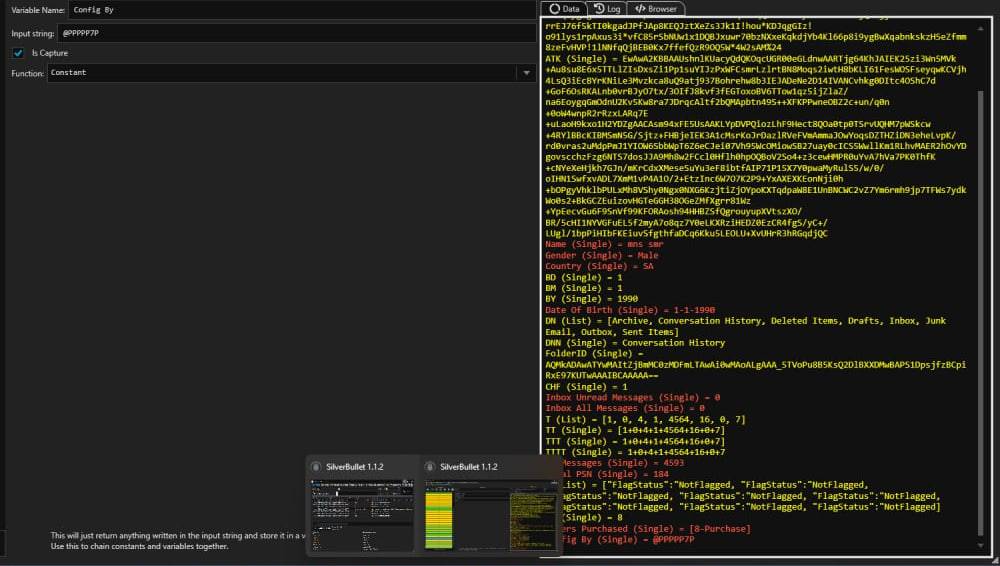Click the data panel scroll-down arrow
Screen dimensions: 1000x566
click(x=980, y=545)
